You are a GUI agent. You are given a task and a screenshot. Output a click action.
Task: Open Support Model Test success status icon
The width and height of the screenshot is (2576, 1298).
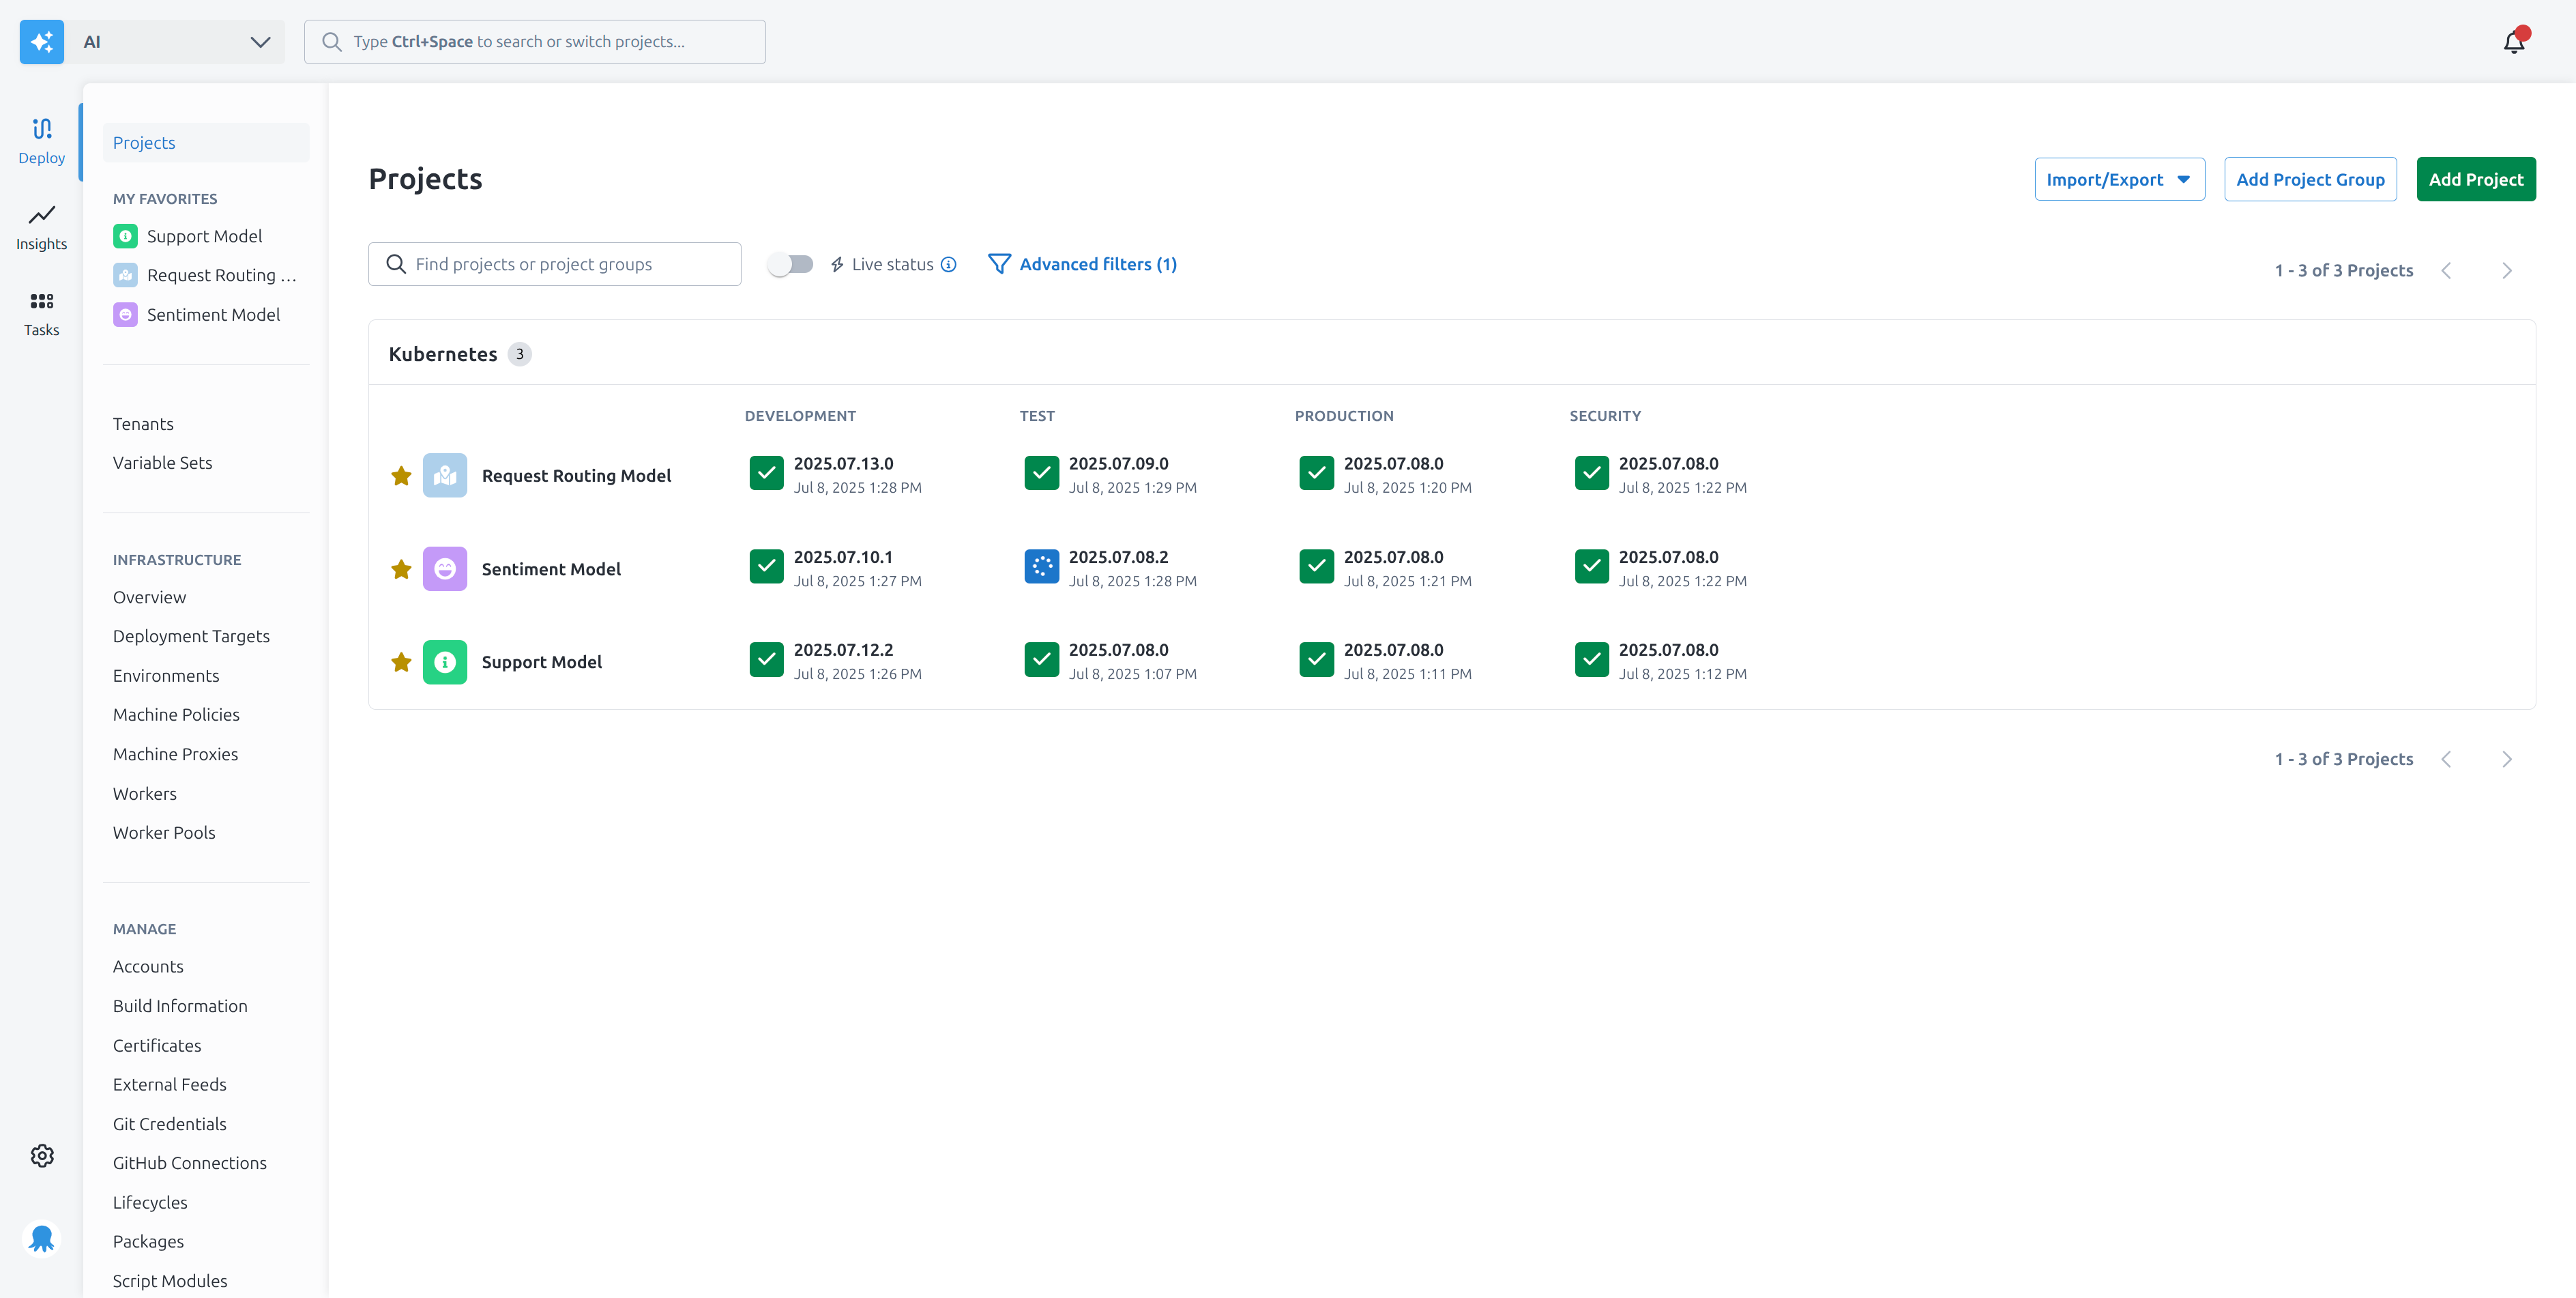[1042, 659]
